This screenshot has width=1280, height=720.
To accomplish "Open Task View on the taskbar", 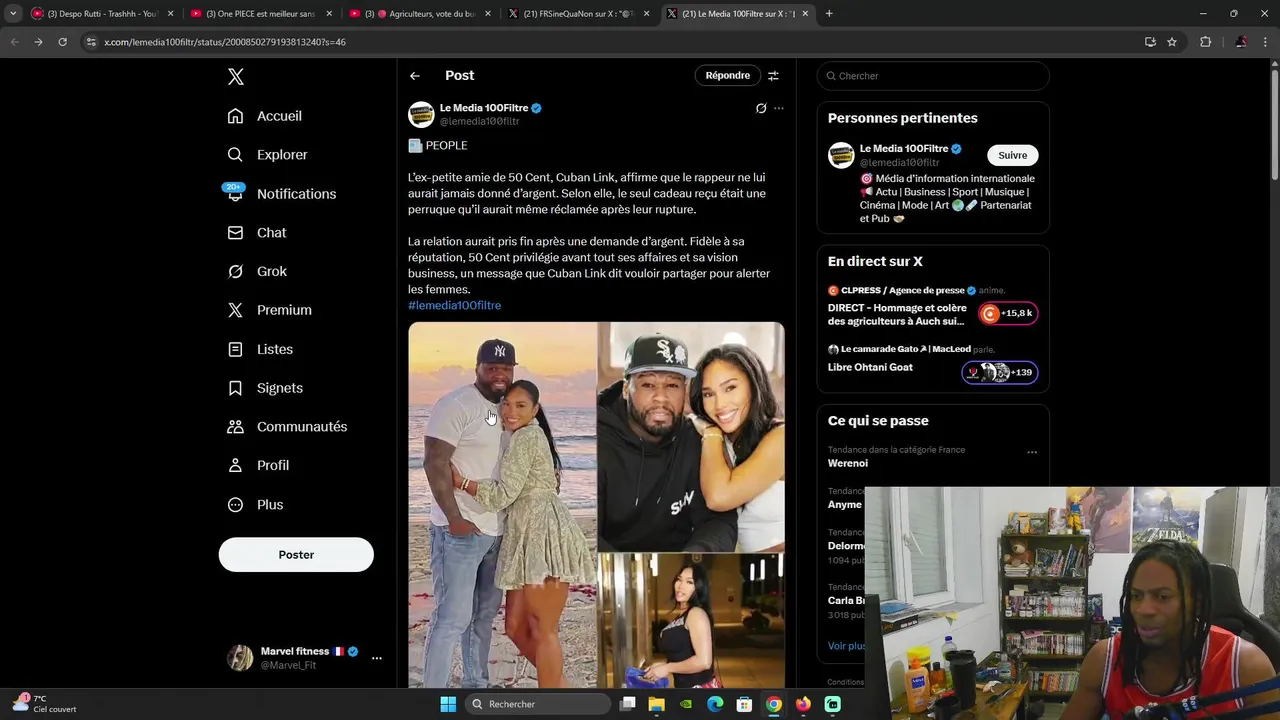I will click(628, 704).
